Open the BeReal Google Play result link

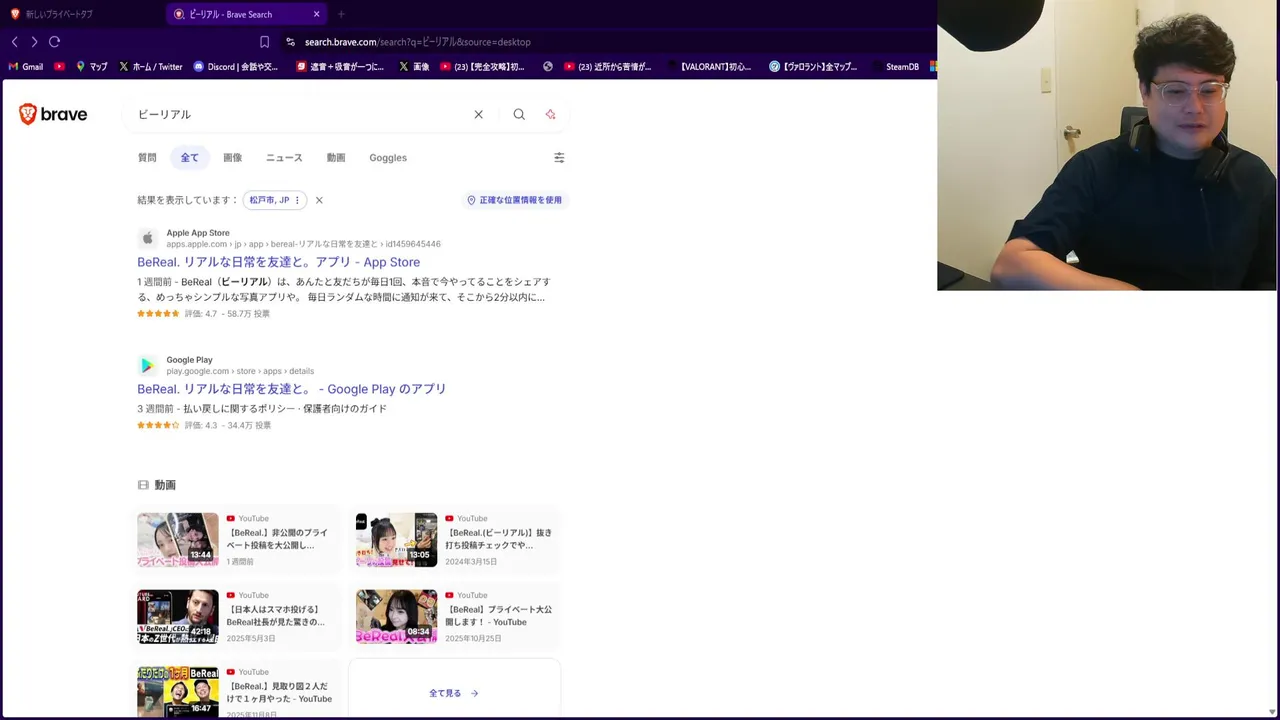point(291,389)
